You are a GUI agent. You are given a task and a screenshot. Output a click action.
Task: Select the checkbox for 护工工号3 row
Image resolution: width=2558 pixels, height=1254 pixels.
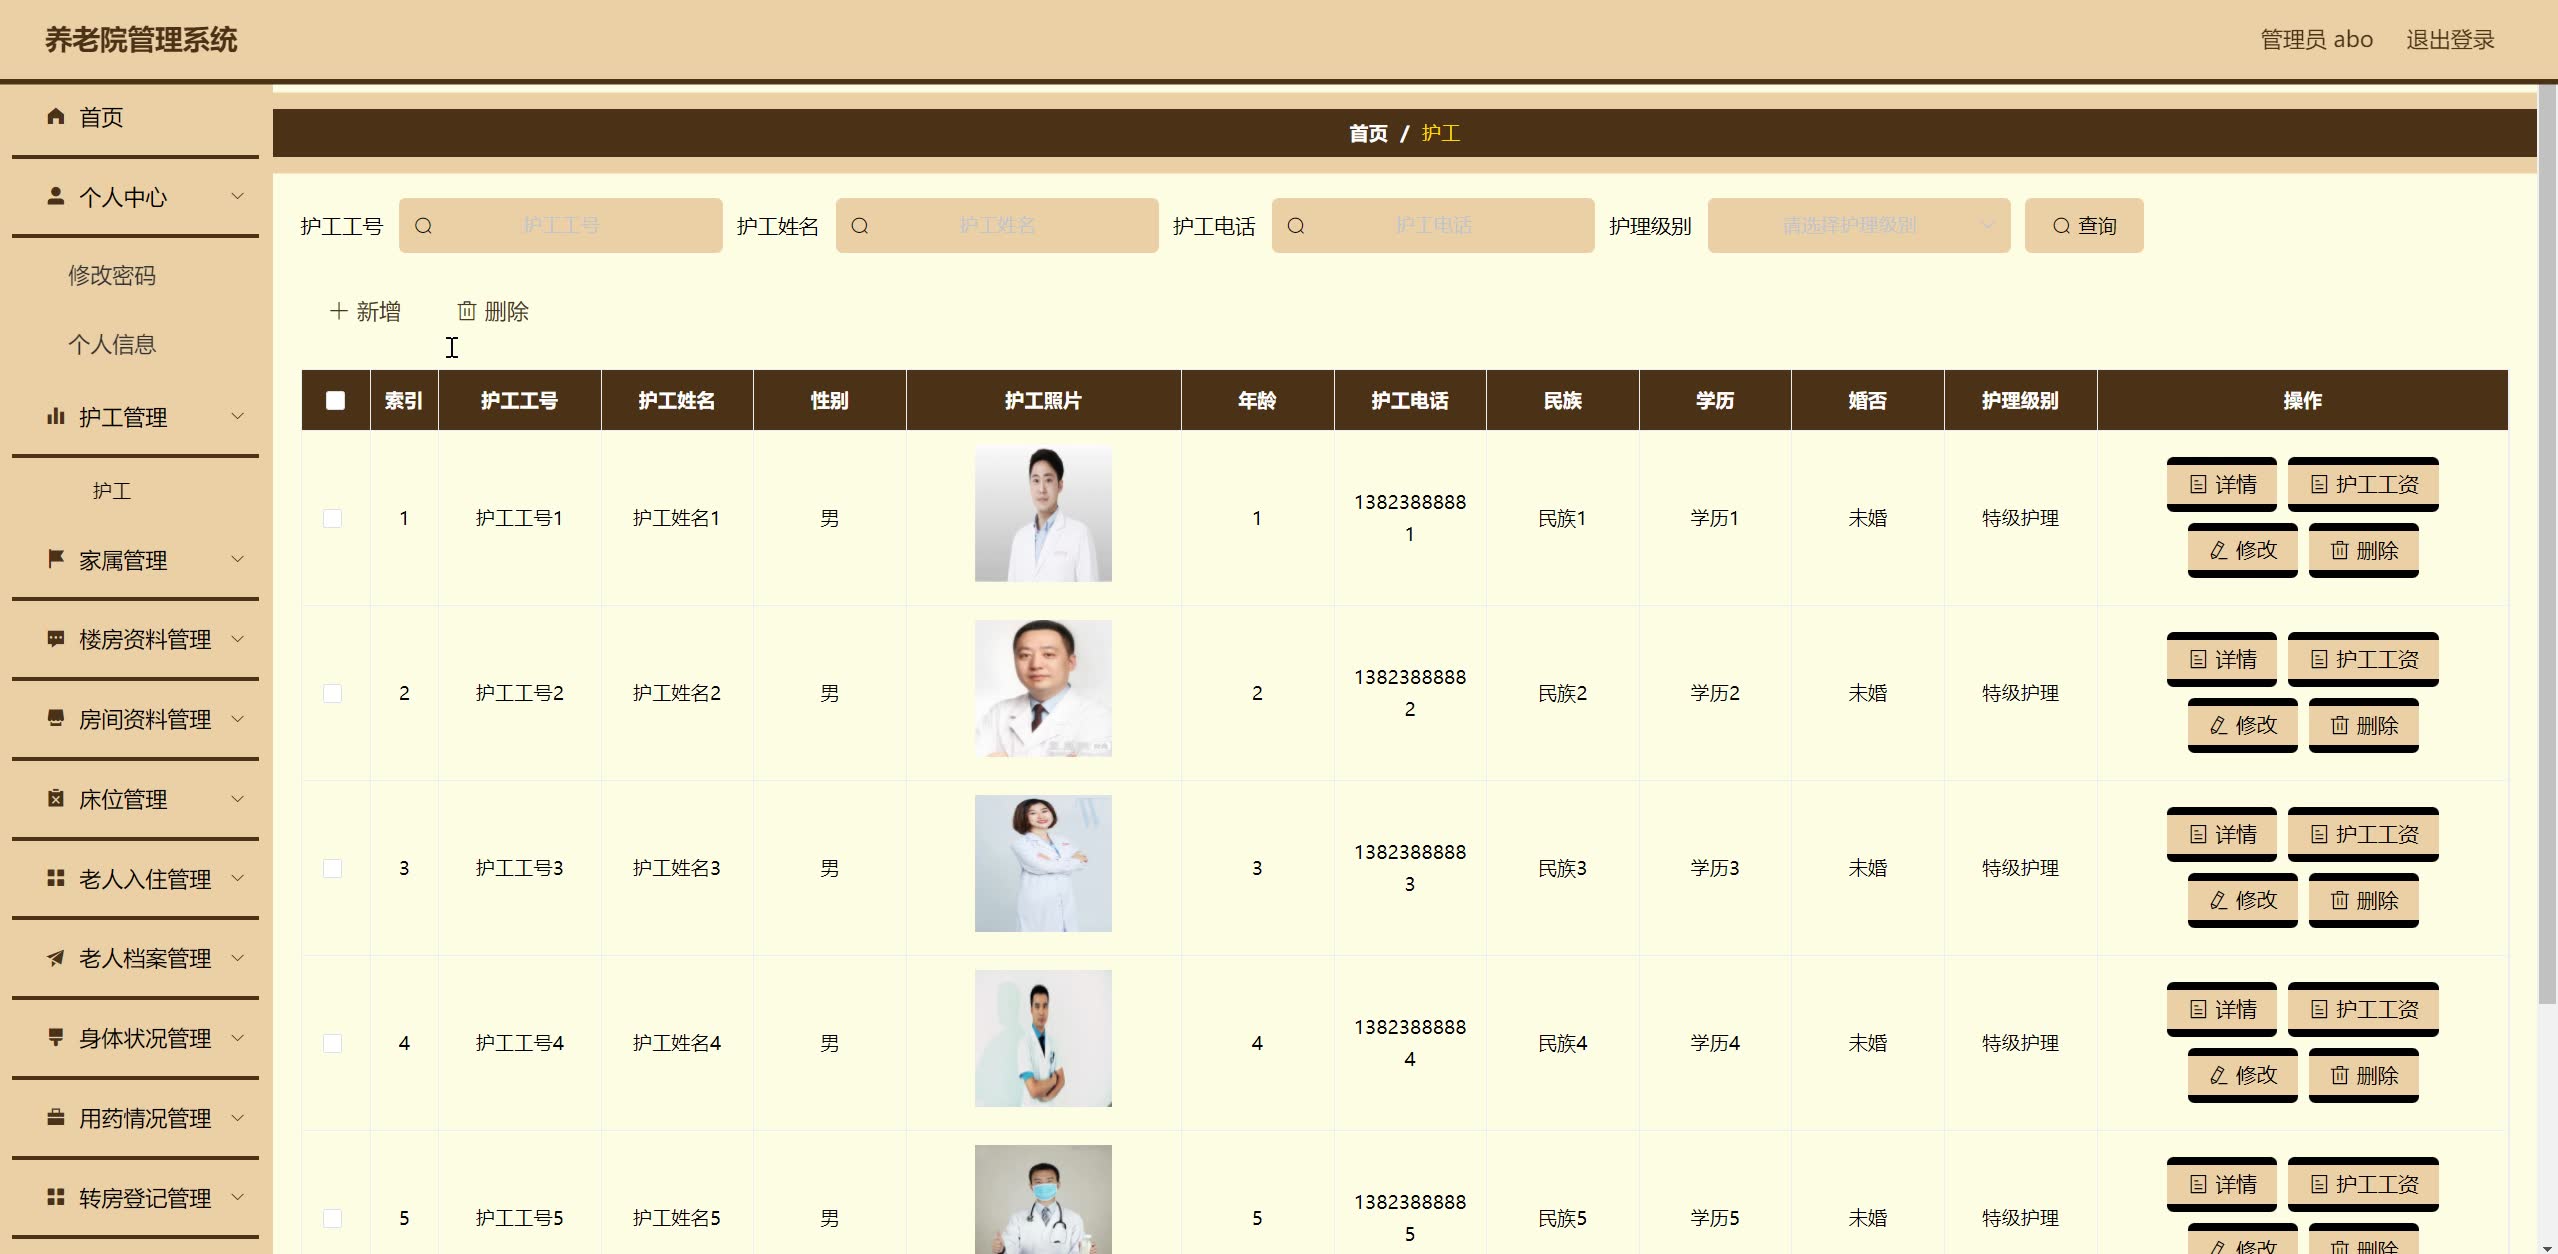tap(333, 868)
